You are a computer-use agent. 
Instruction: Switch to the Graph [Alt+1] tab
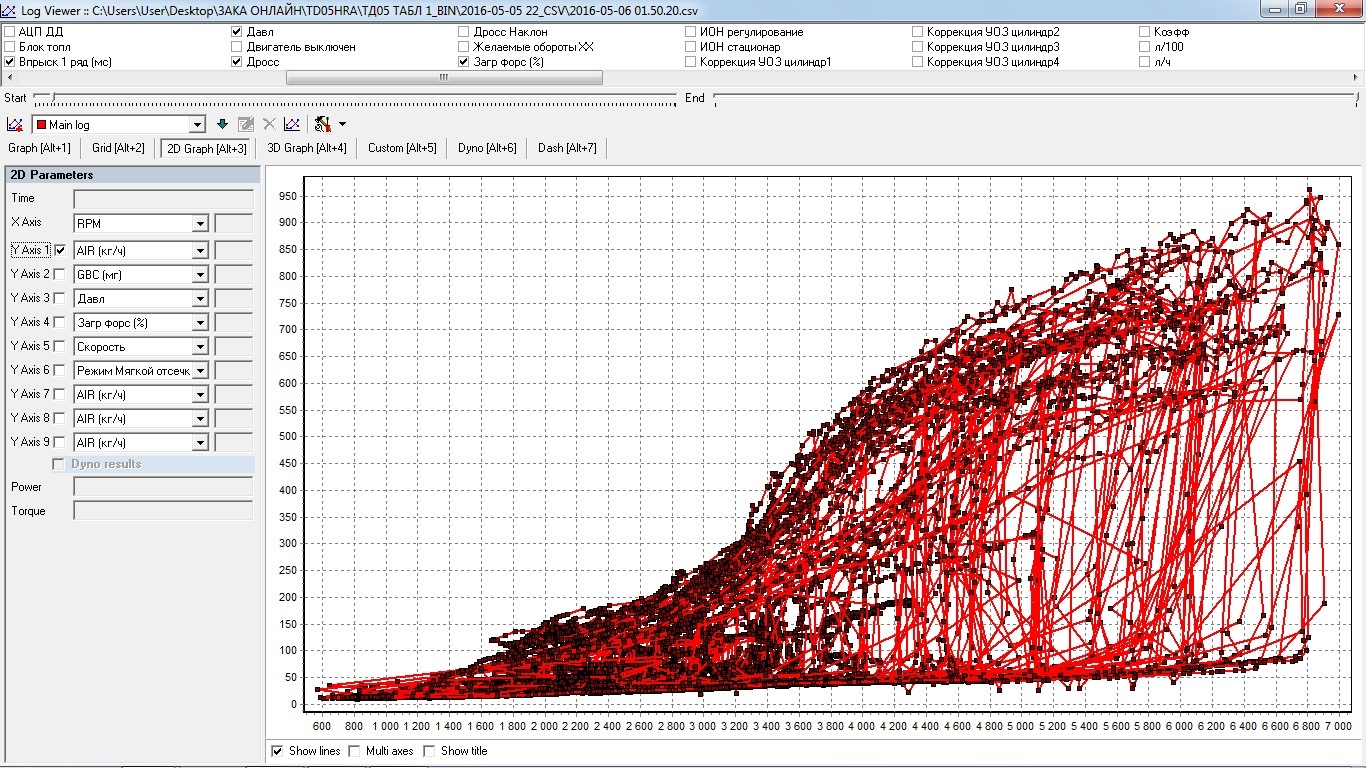click(x=39, y=148)
